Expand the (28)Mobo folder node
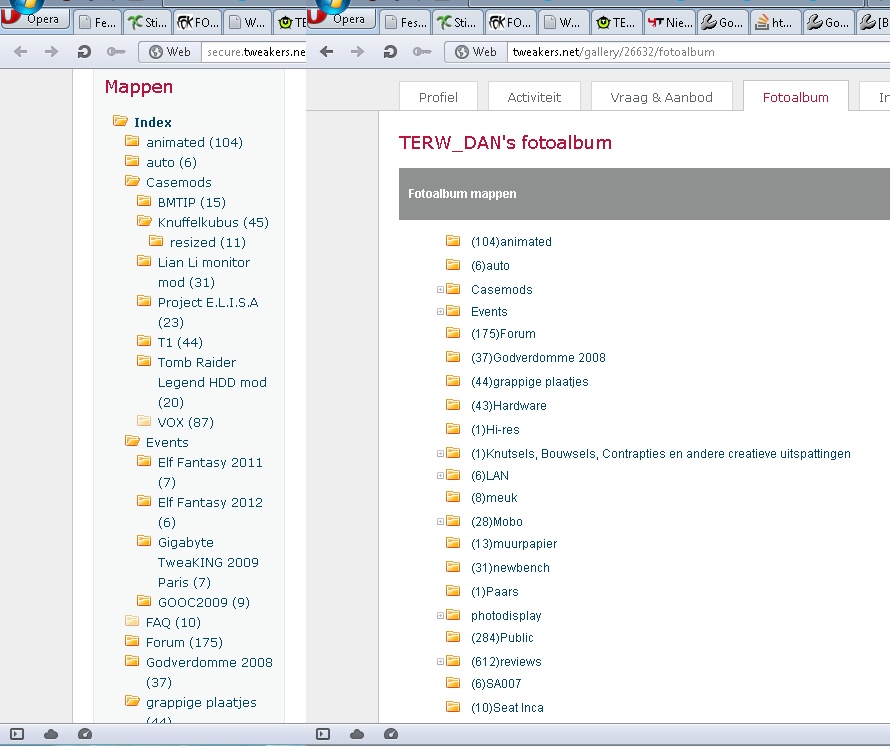890x746 pixels. tap(440, 522)
